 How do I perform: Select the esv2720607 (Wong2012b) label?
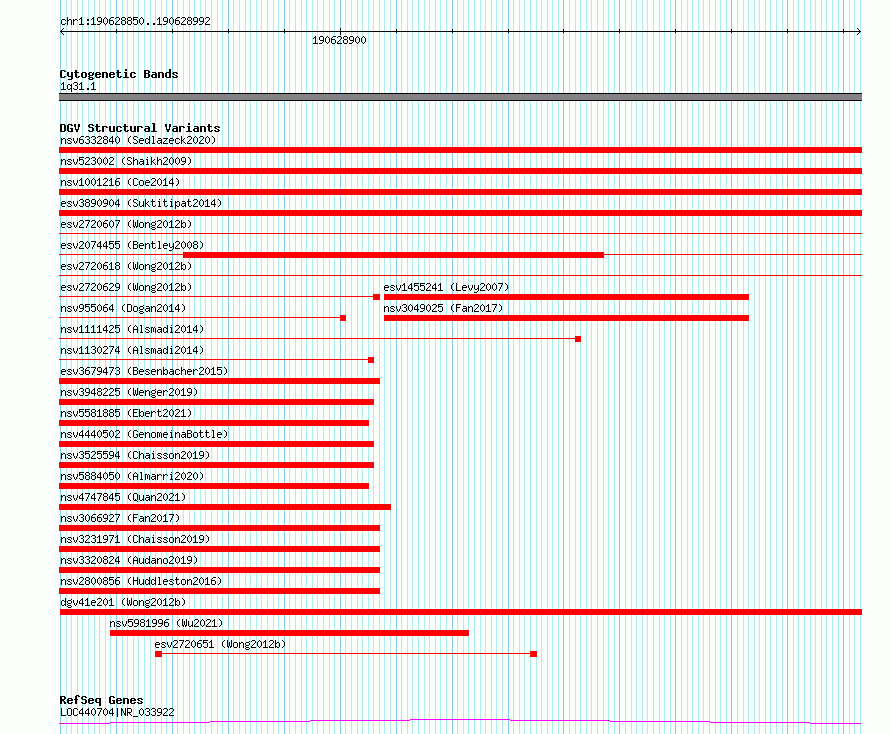point(126,224)
